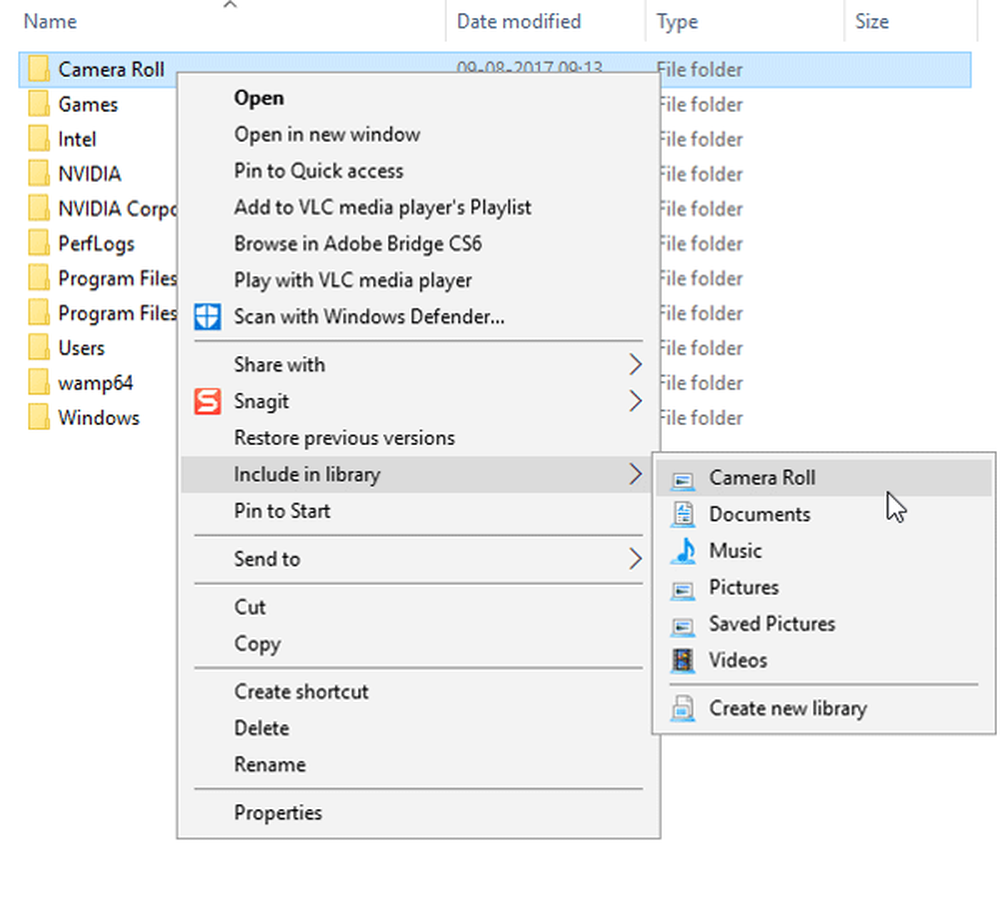
Task: Choose Open from the context menu
Action: click(x=418, y=98)
